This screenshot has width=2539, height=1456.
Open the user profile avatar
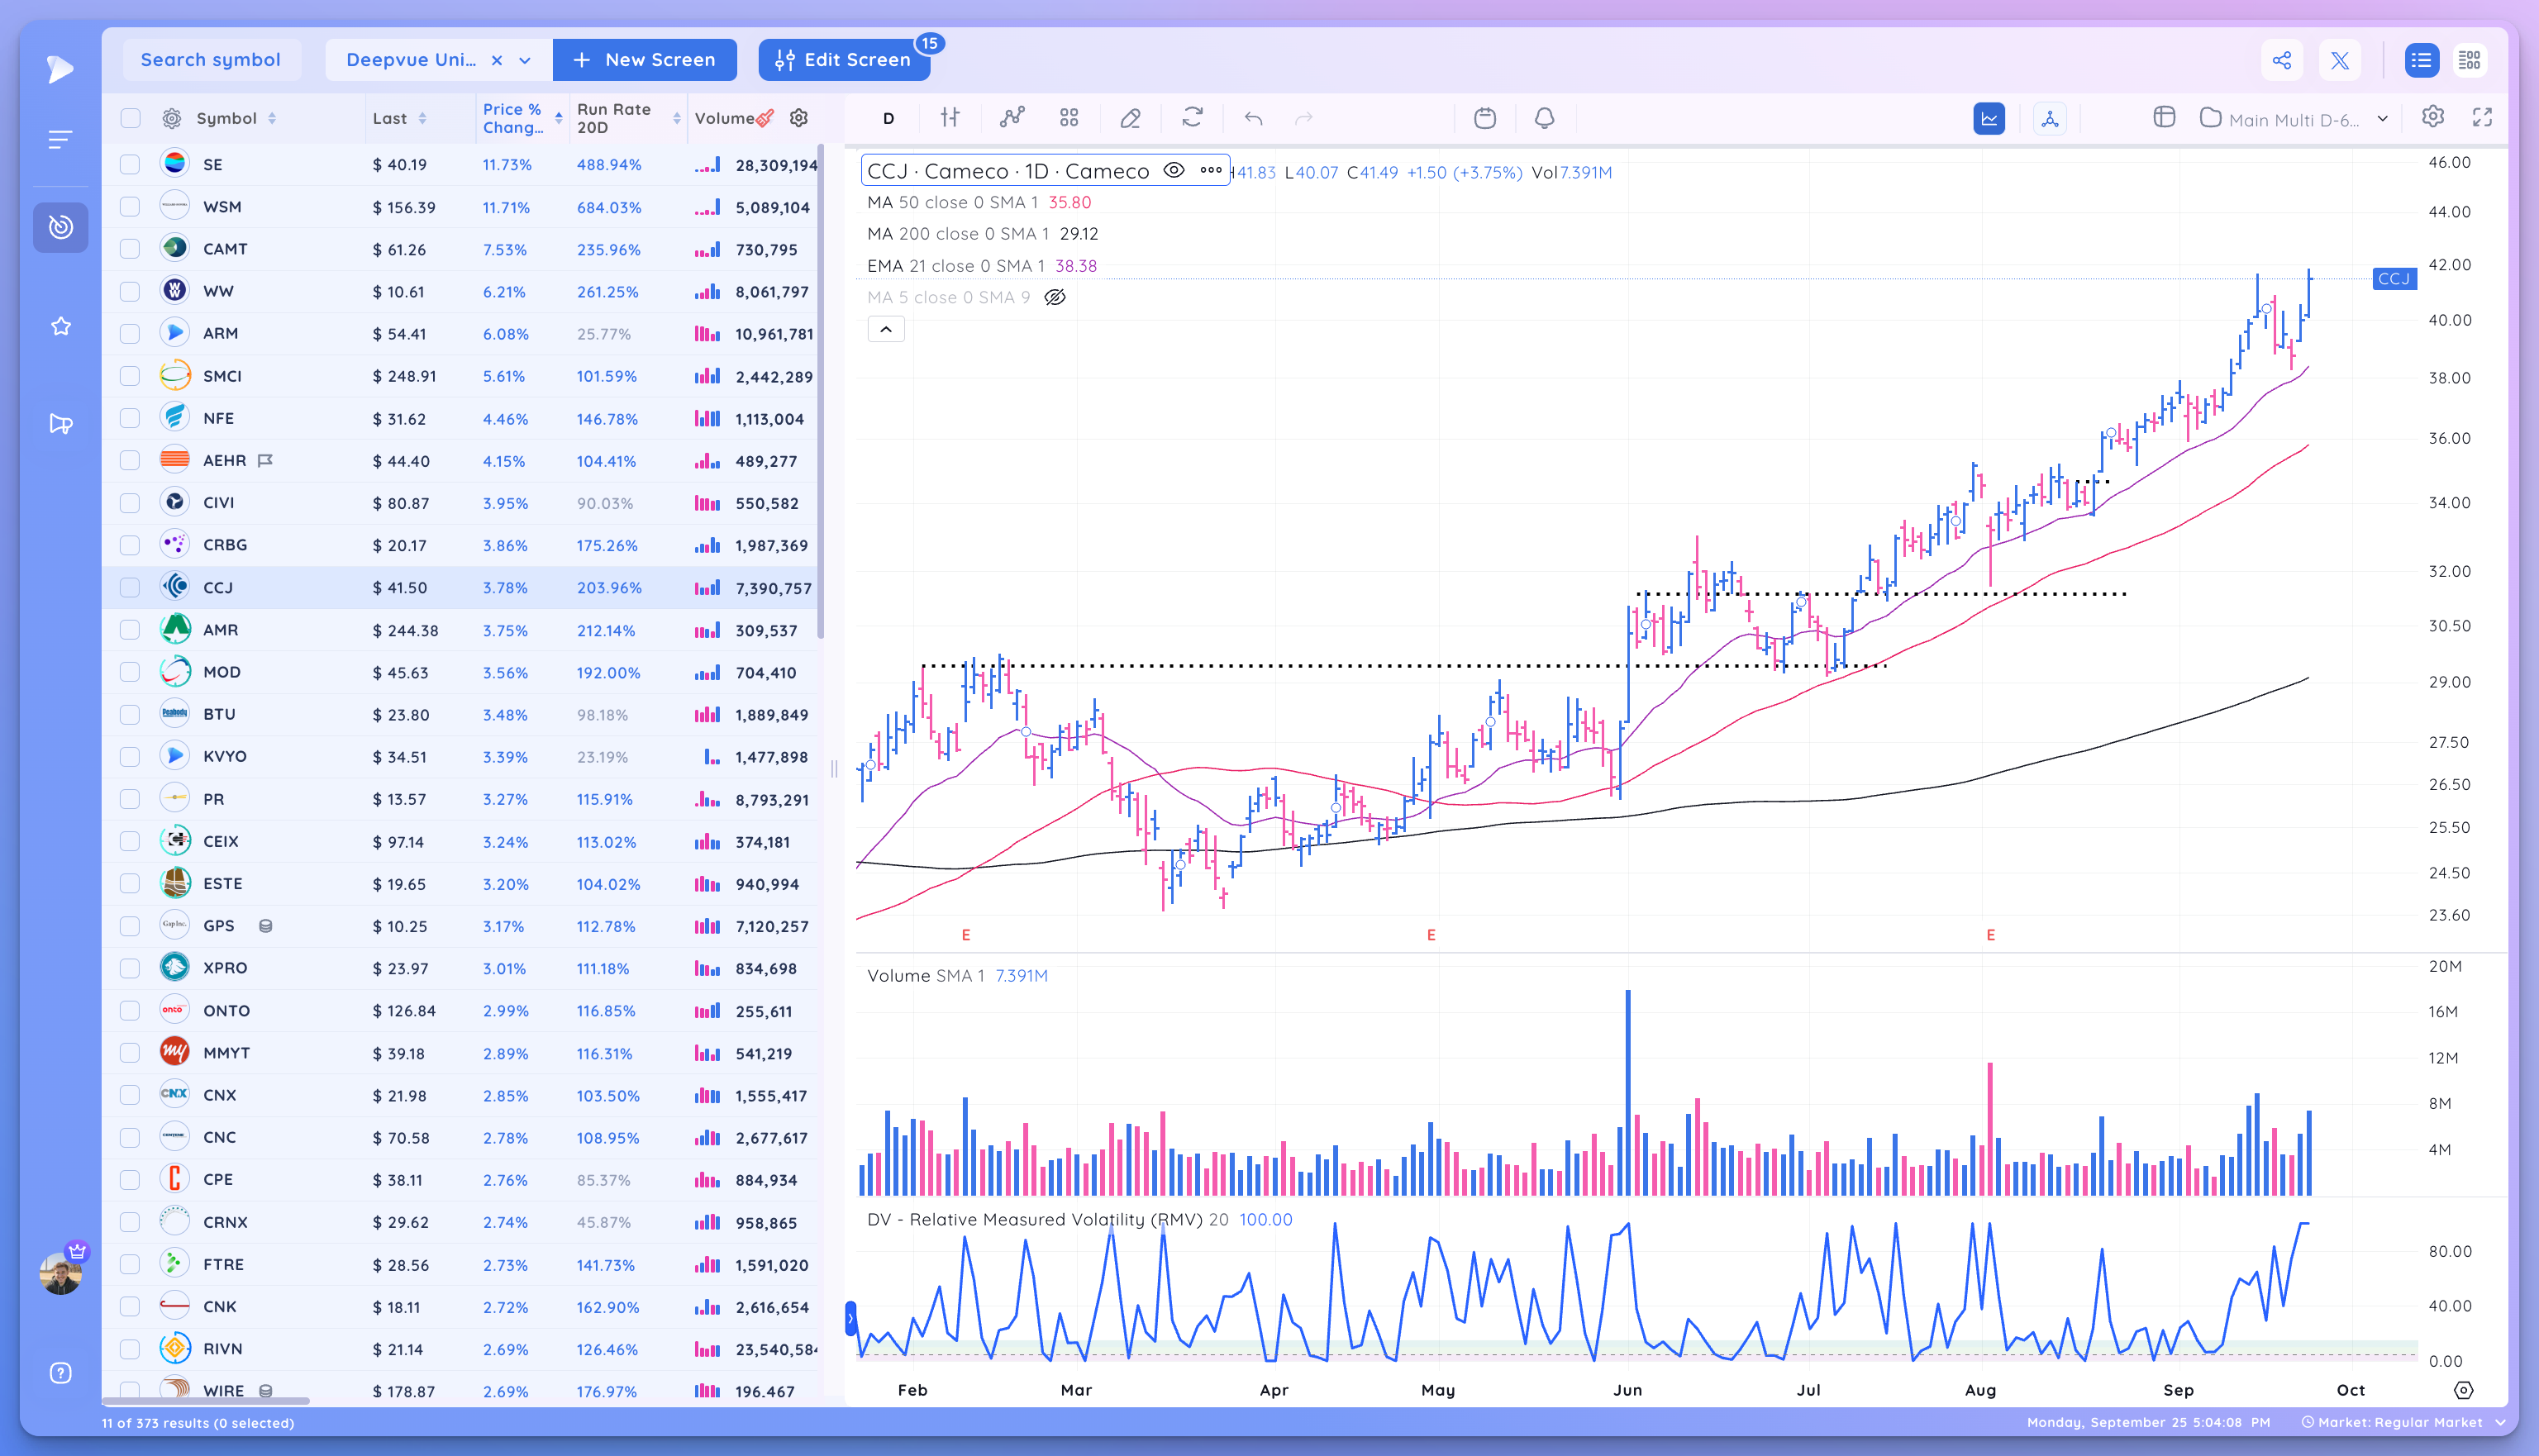click(x=61, y=1273)
